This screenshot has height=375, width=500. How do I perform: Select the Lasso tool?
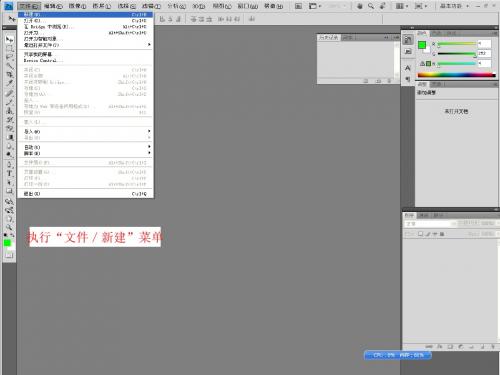[9, 57]
